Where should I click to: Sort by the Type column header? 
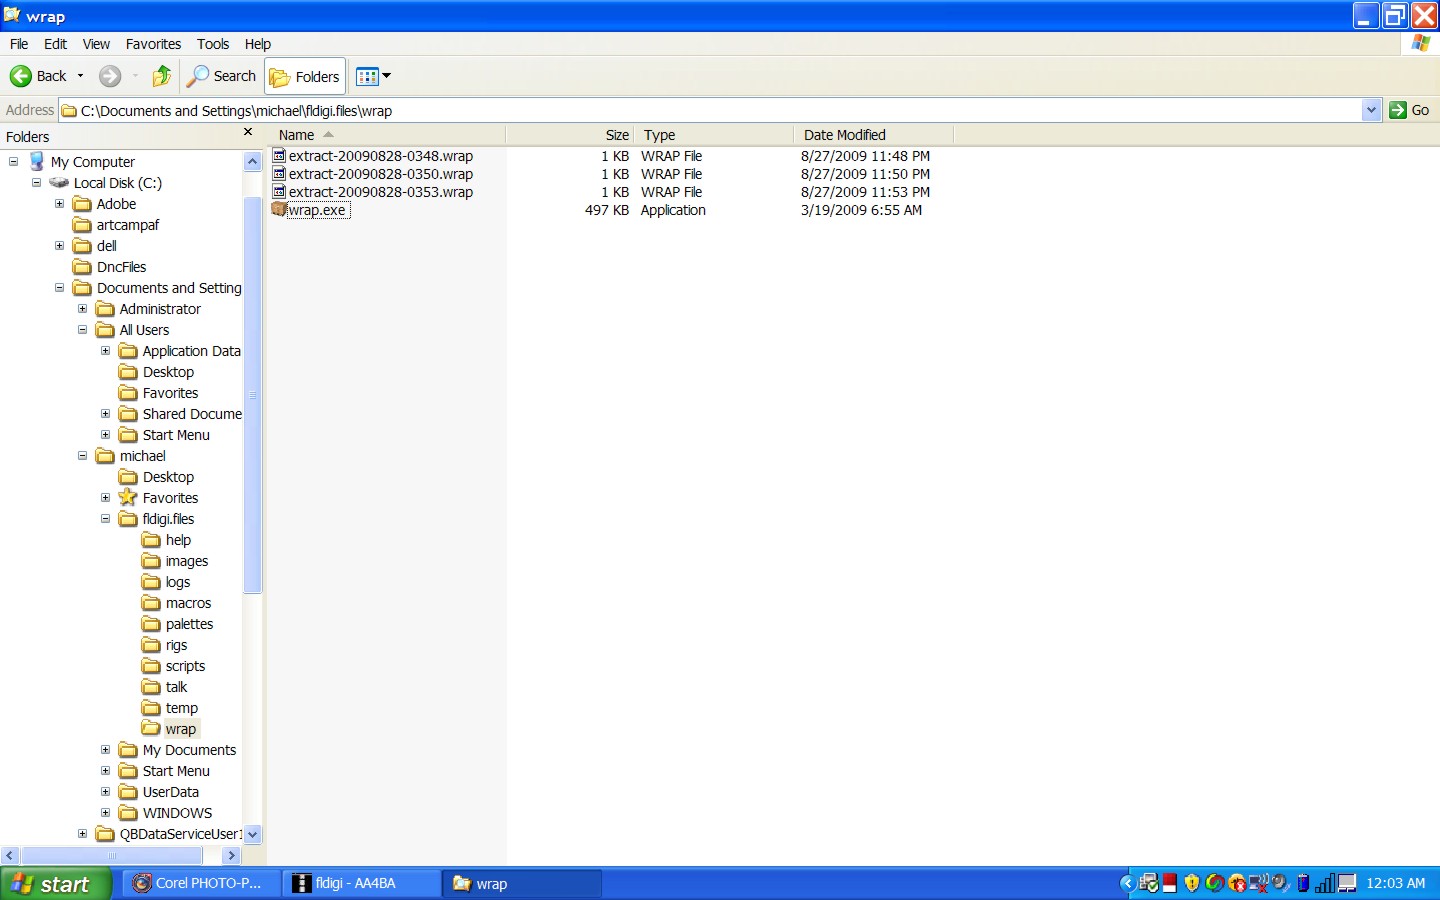(714, 135)
